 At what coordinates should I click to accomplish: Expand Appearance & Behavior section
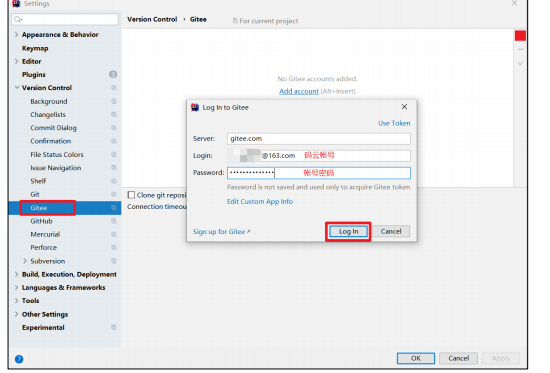(x=16, y=34)
